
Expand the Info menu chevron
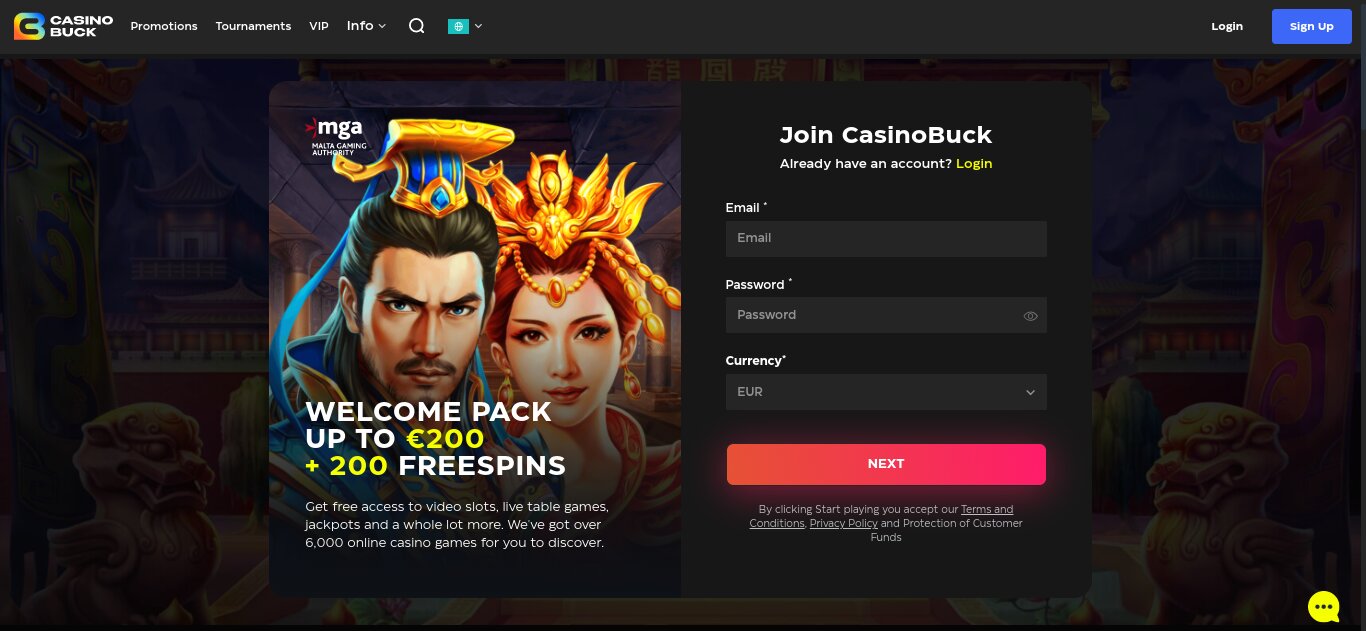coord(382,27)
